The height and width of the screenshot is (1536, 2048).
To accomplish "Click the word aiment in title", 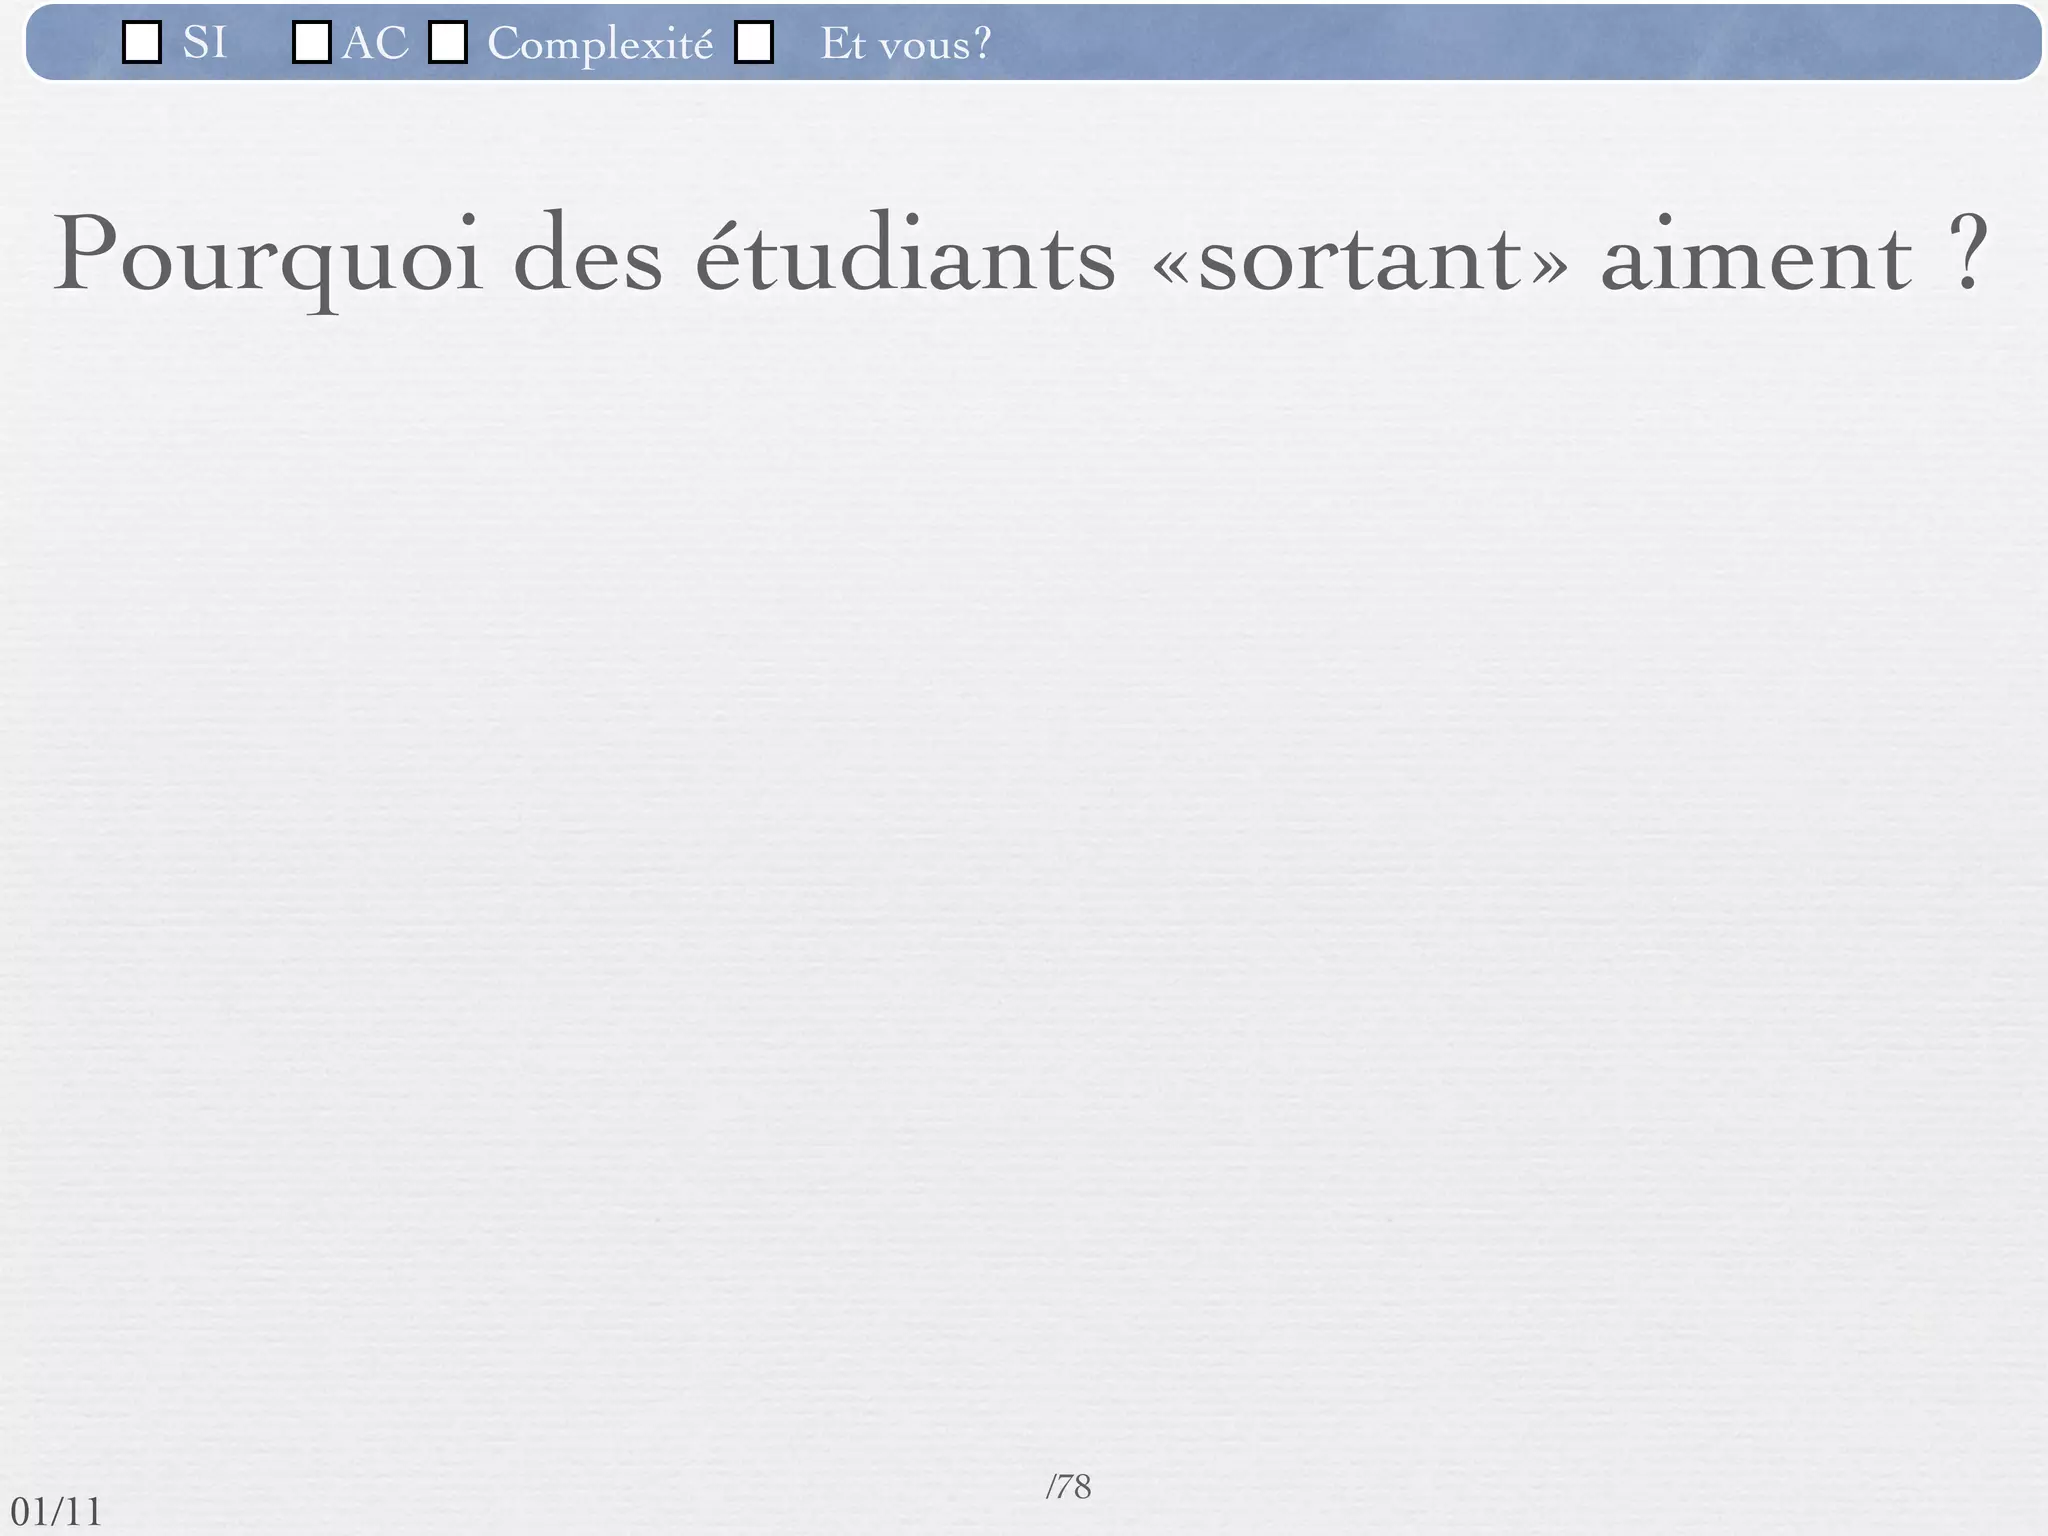I will pos(1756,258).
